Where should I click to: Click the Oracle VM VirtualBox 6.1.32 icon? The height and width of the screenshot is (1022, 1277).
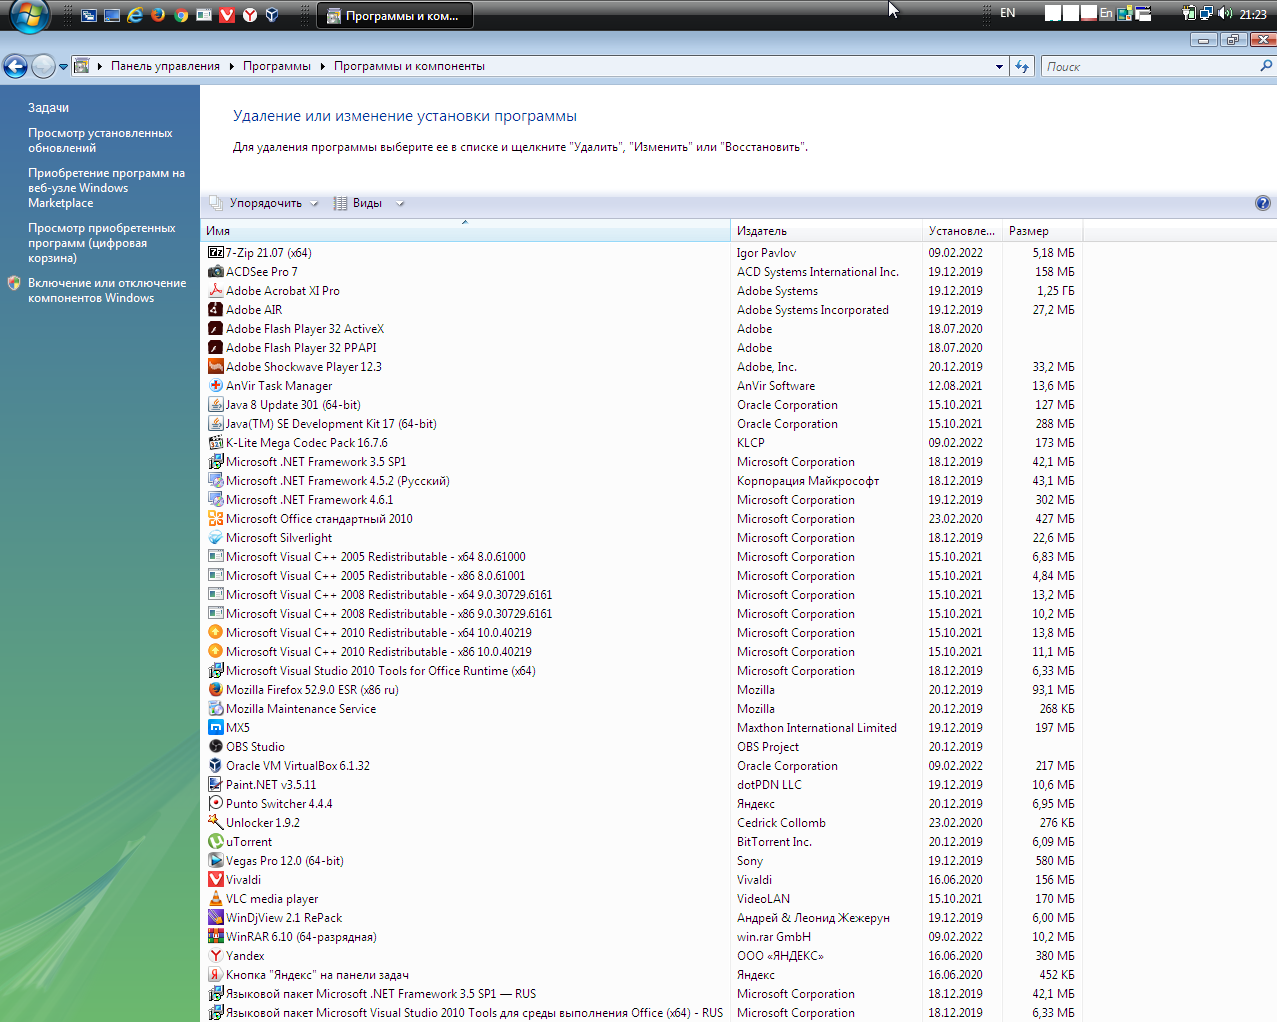215,766
